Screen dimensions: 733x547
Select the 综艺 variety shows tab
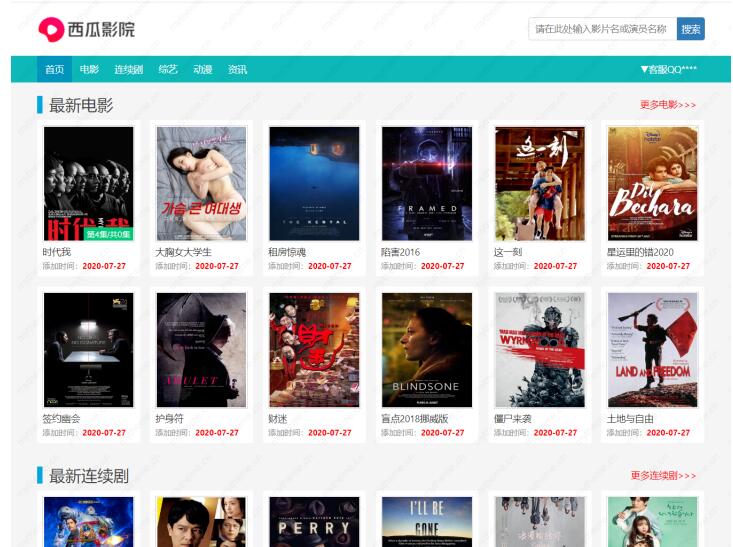pyautogui.click(x=168, y=70)
